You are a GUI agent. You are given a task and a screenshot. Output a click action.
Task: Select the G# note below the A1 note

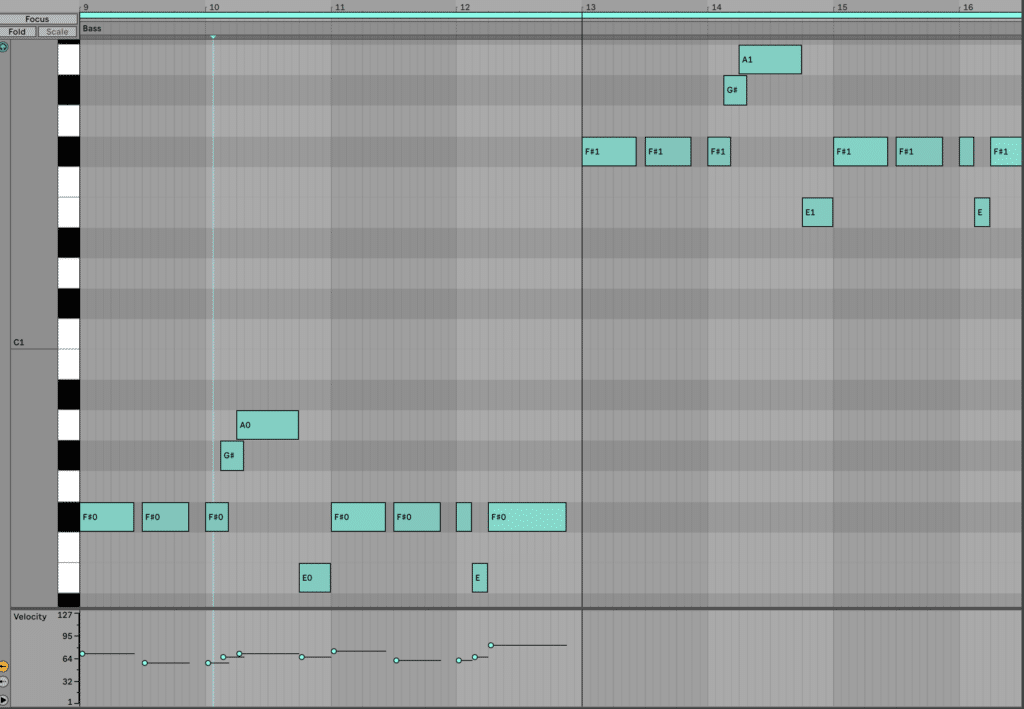click(735, 90)
